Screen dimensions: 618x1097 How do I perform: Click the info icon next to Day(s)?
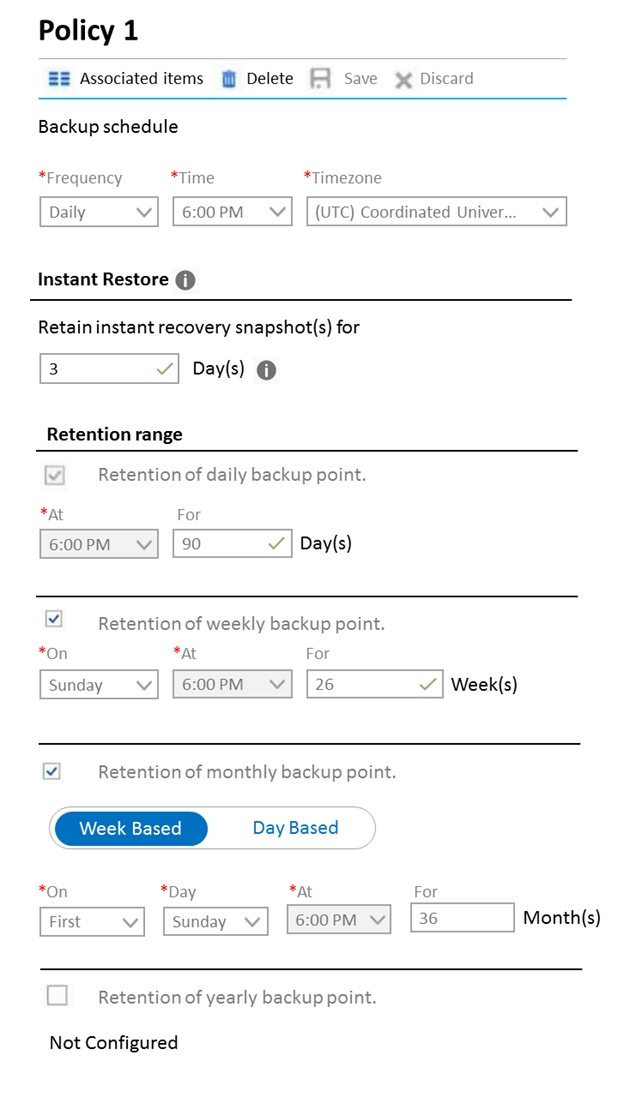click(x=266, y=370)
